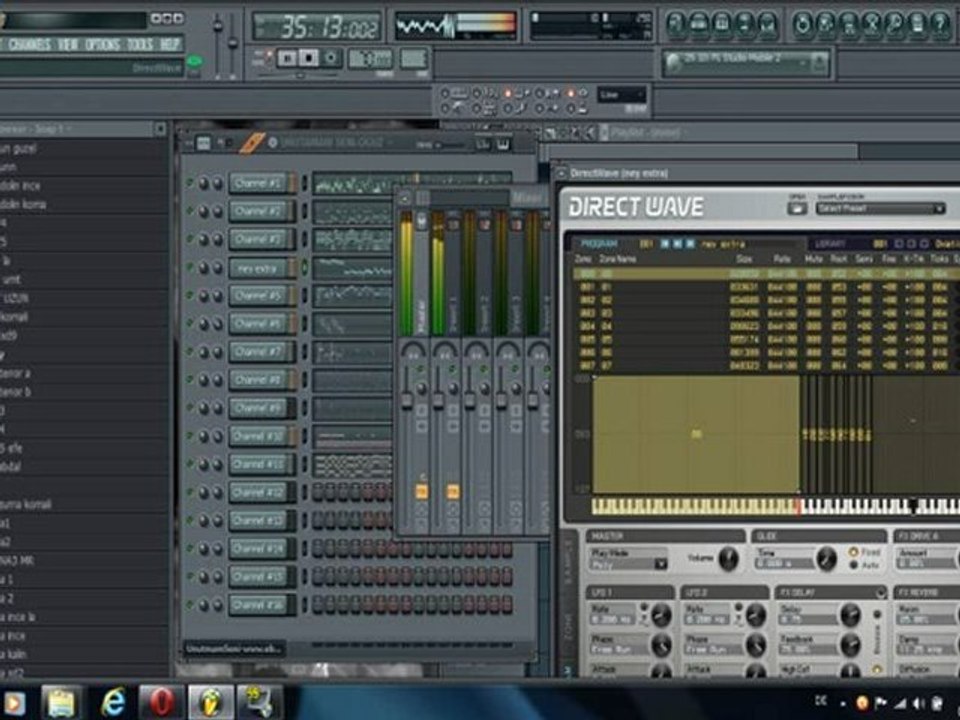
Task: Toggle the mute LED for Channel #1
Action: (x=189, y=184)
